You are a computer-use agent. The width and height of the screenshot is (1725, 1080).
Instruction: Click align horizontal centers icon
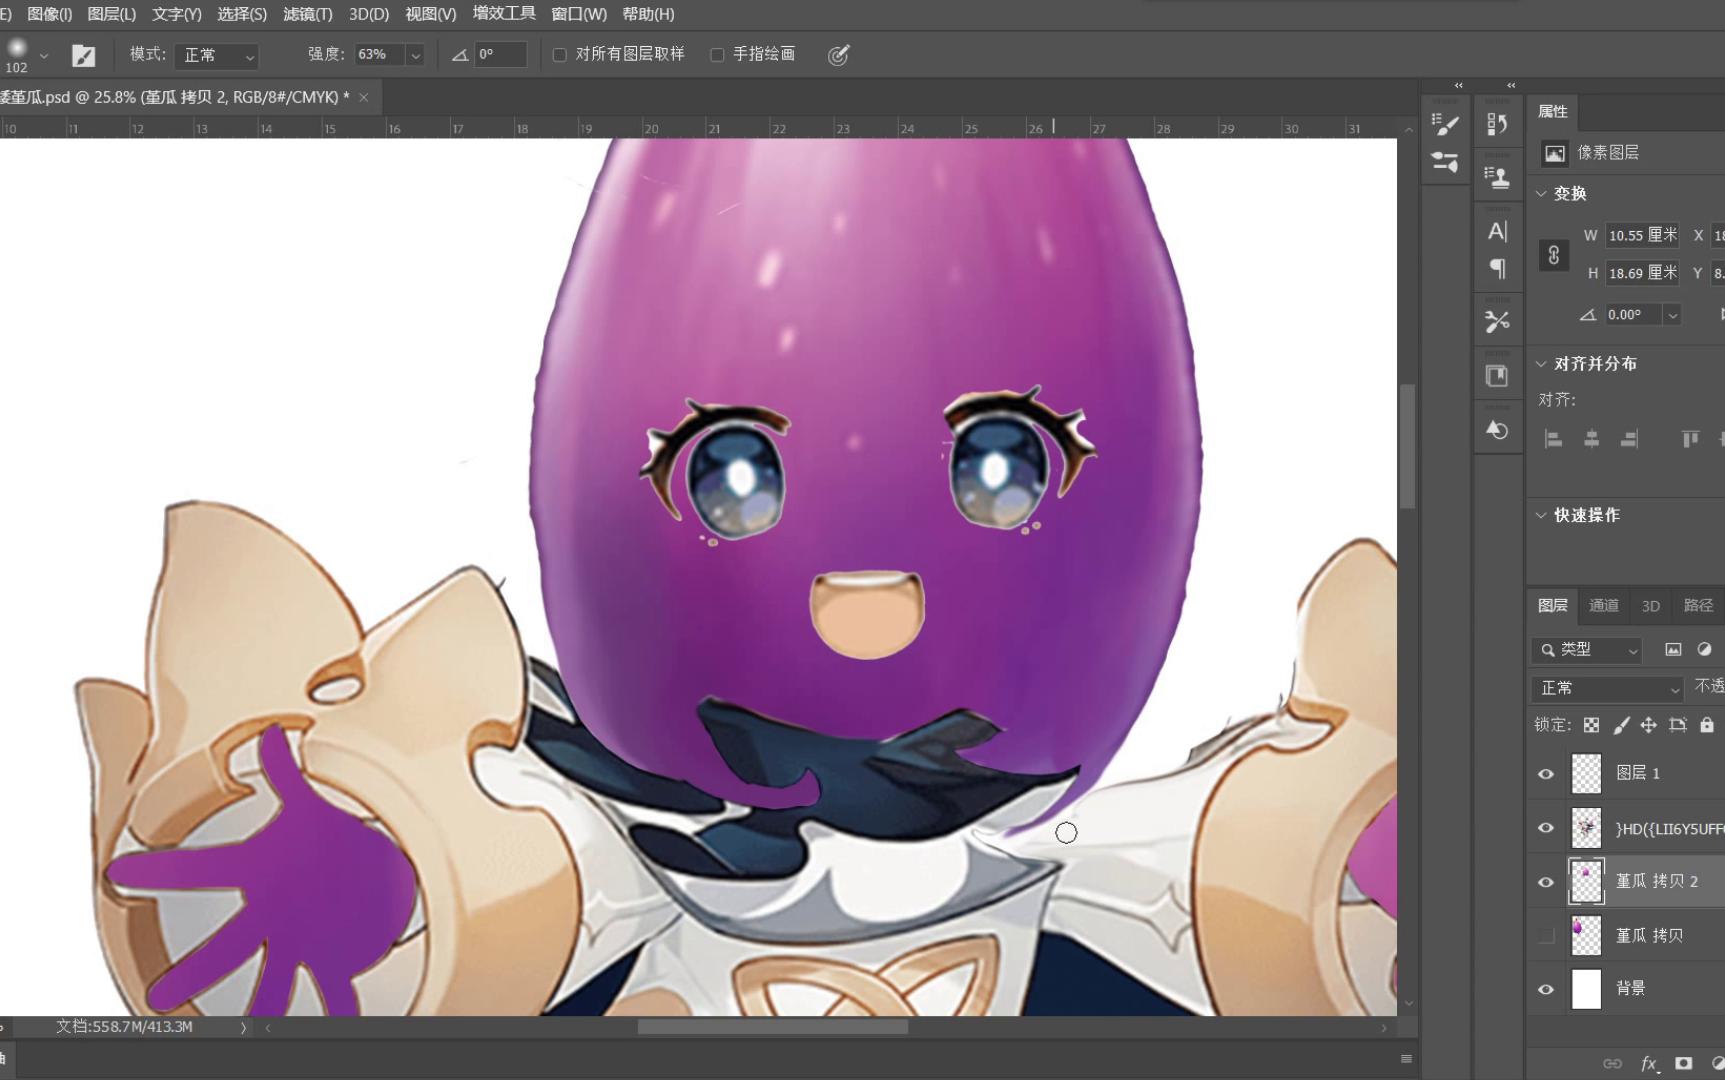[1592, 439]
